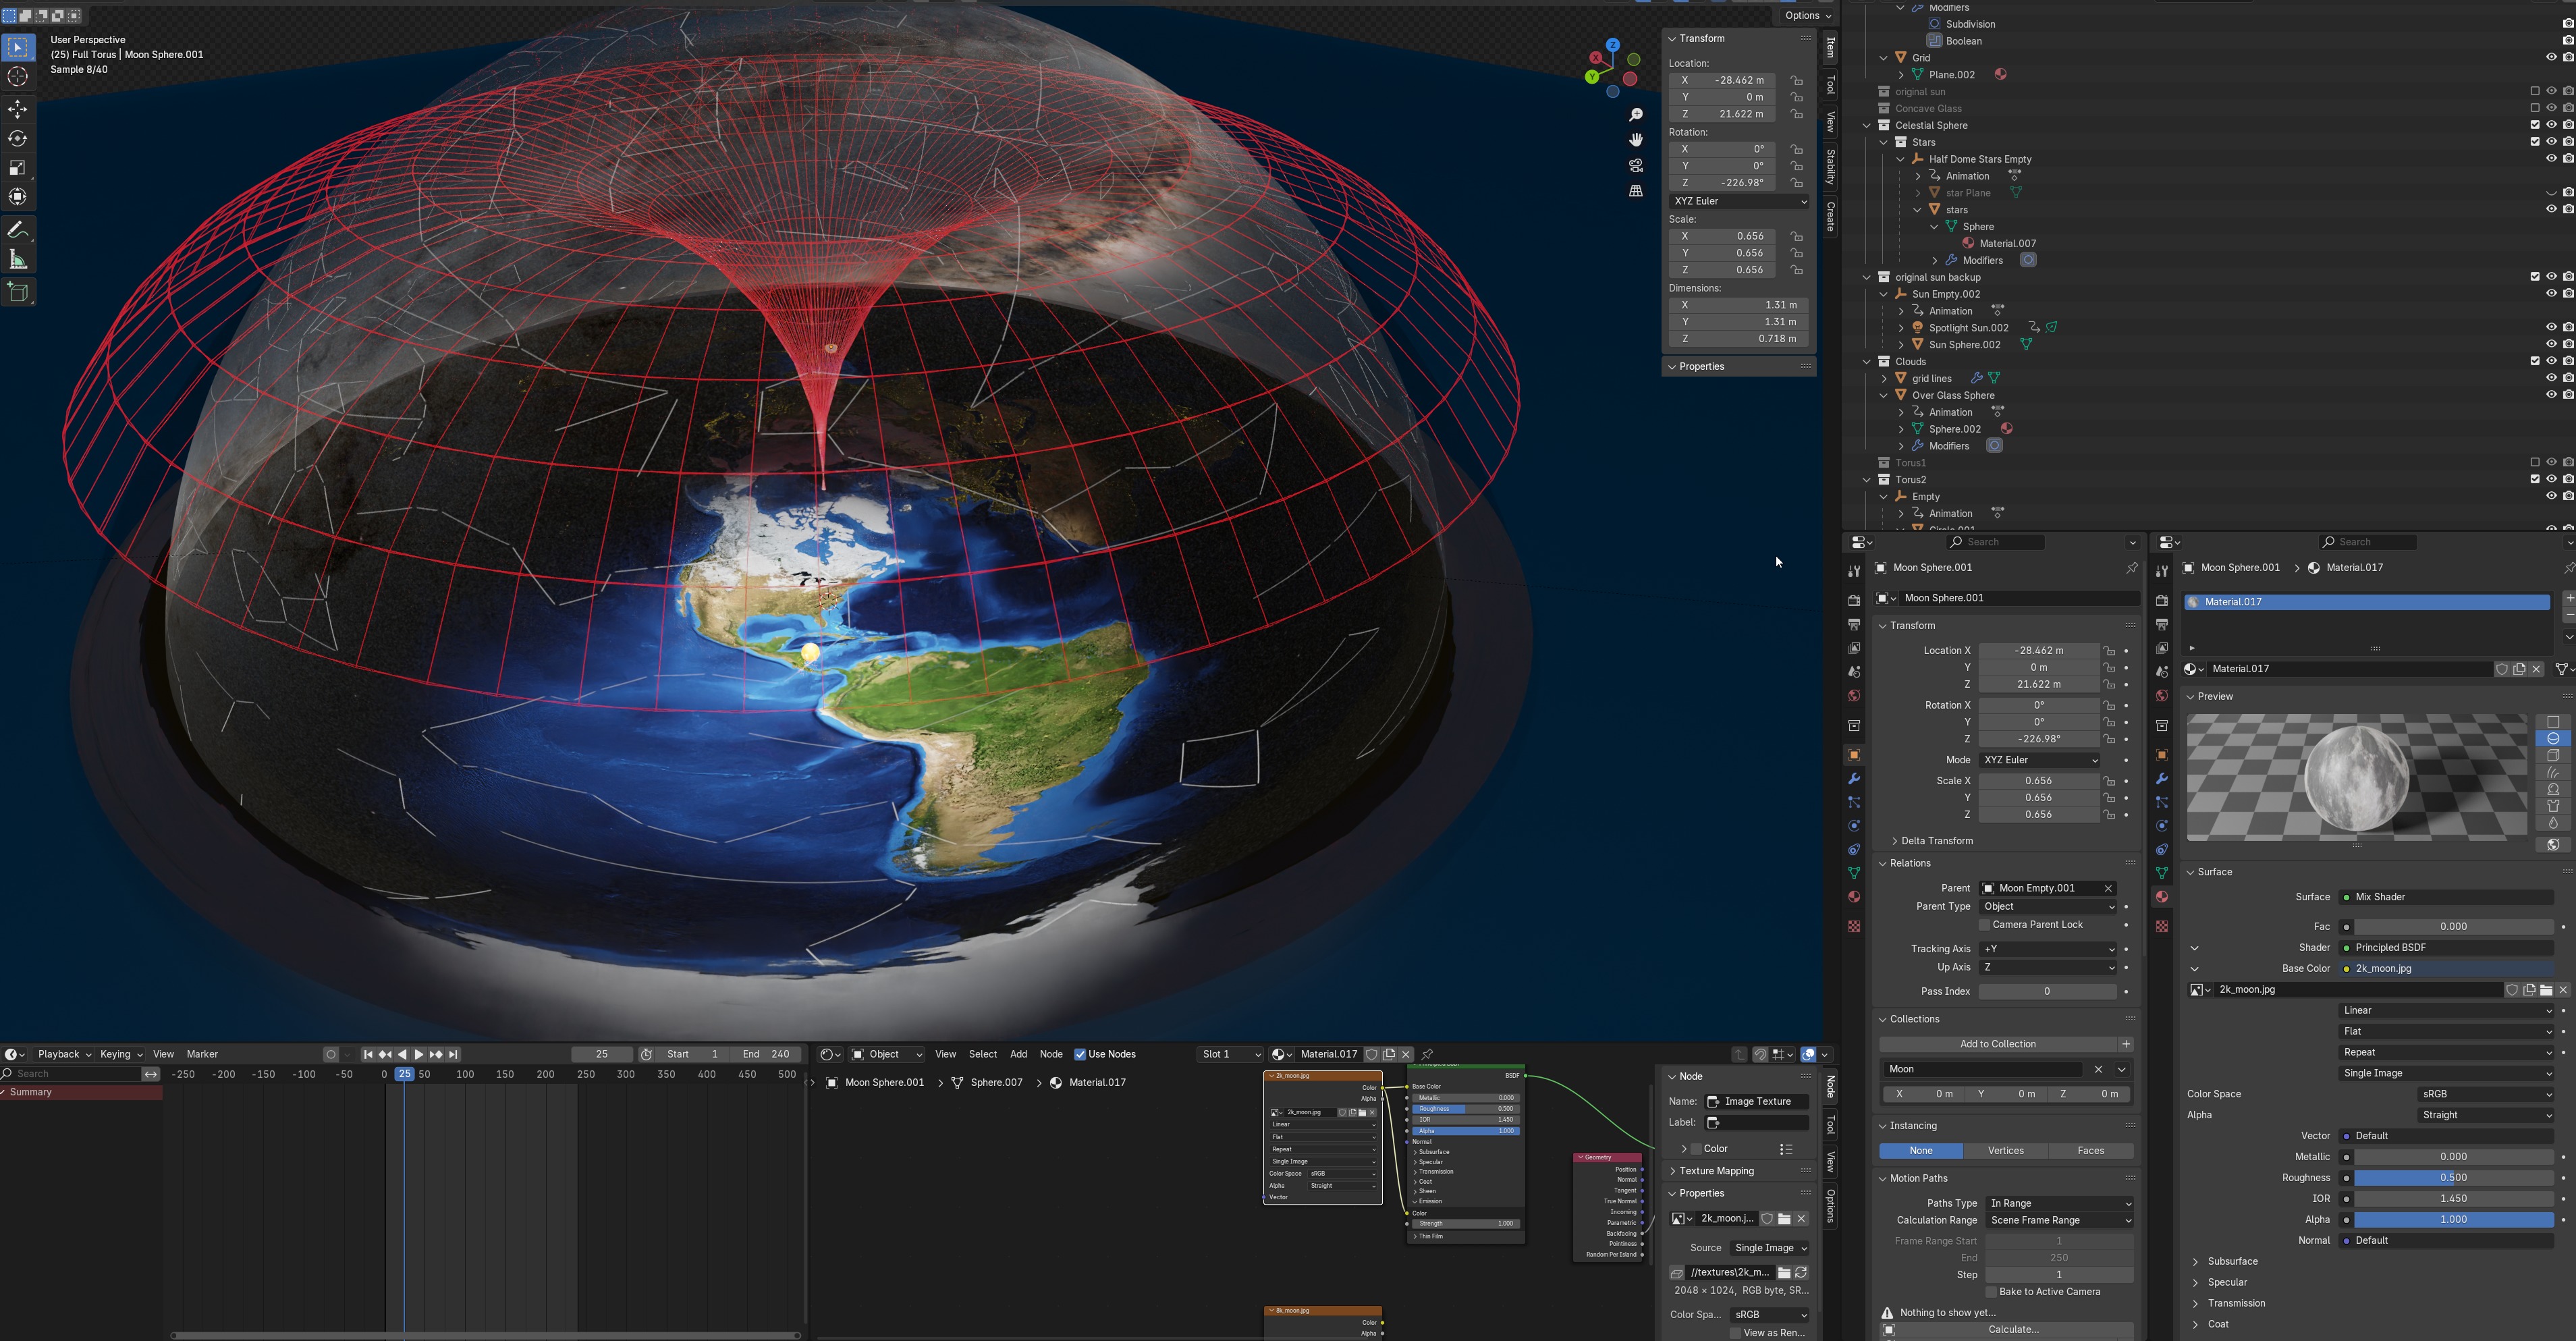
Task: Click the Modifiers wrench properties tab
Action: (1853, 779)
